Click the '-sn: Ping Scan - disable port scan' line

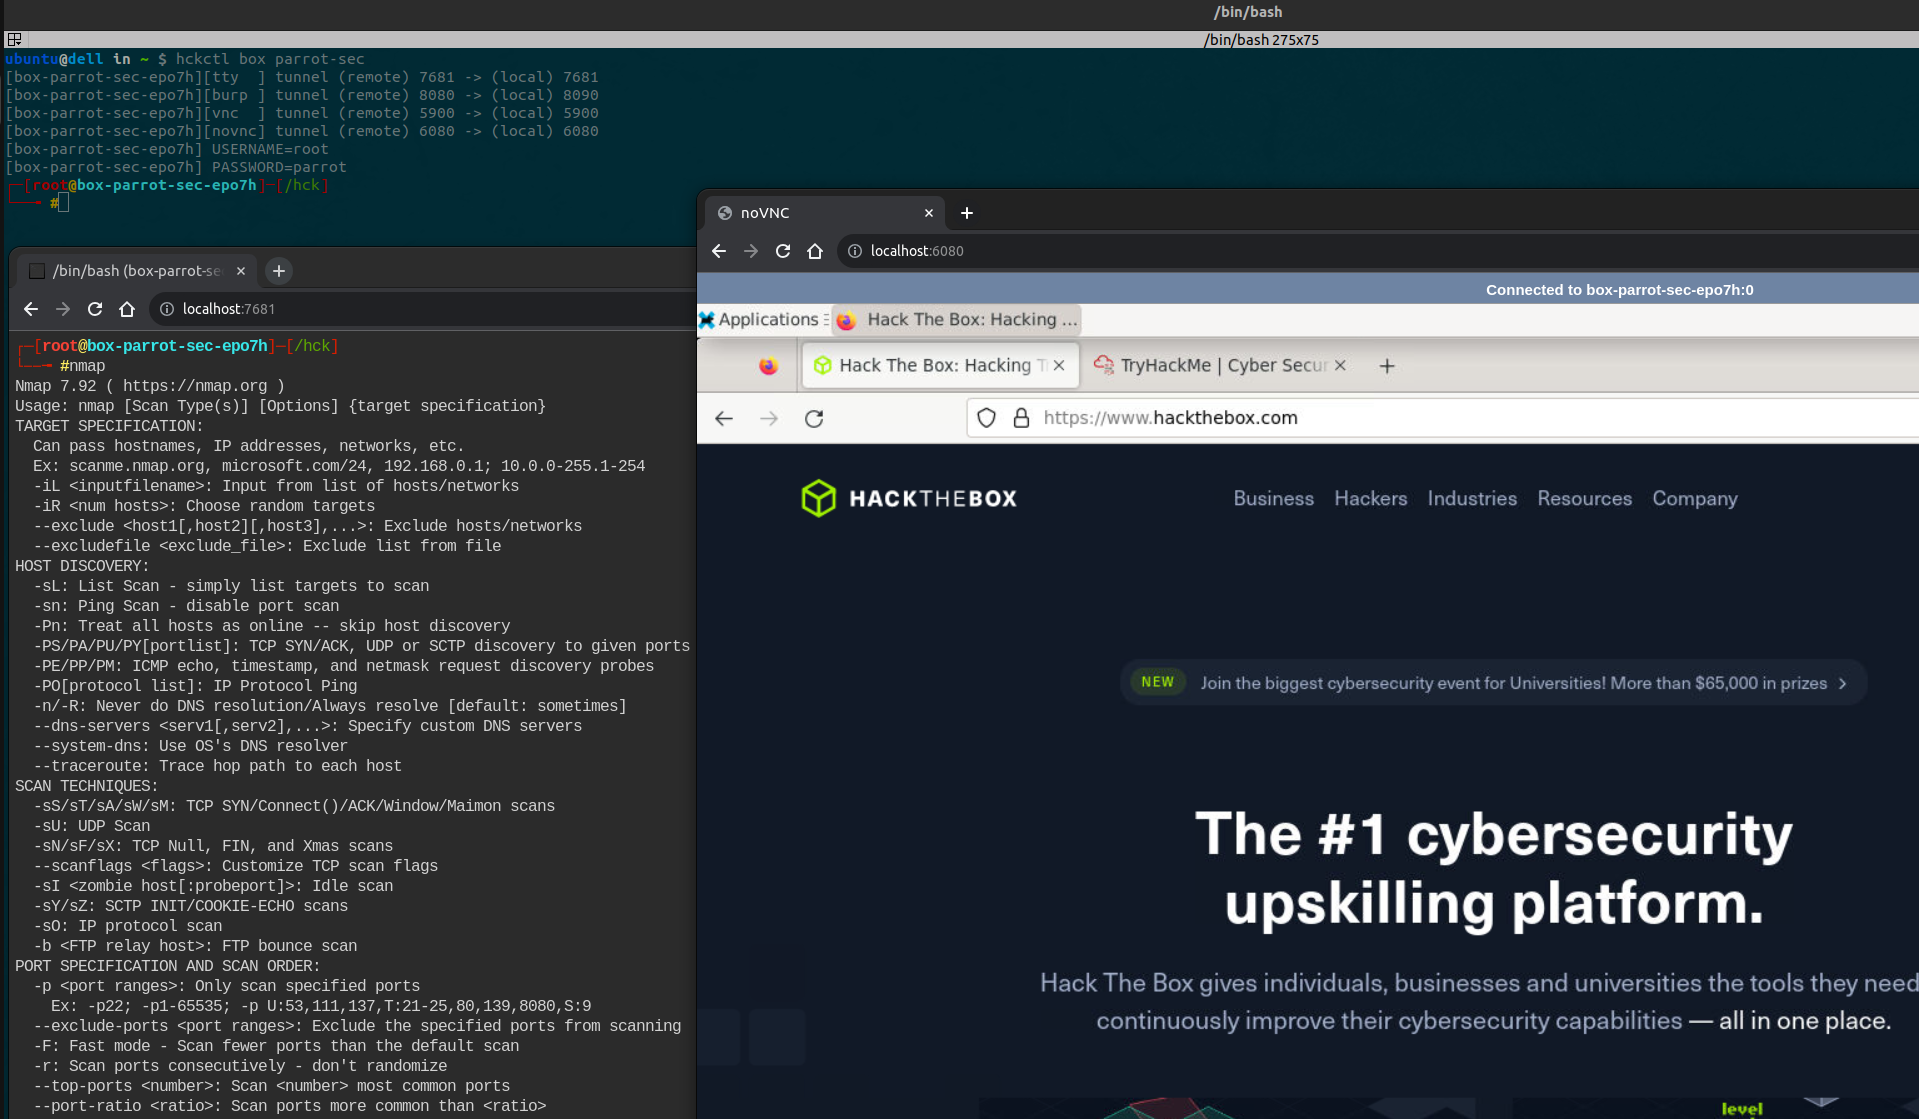tap(186, 606)
